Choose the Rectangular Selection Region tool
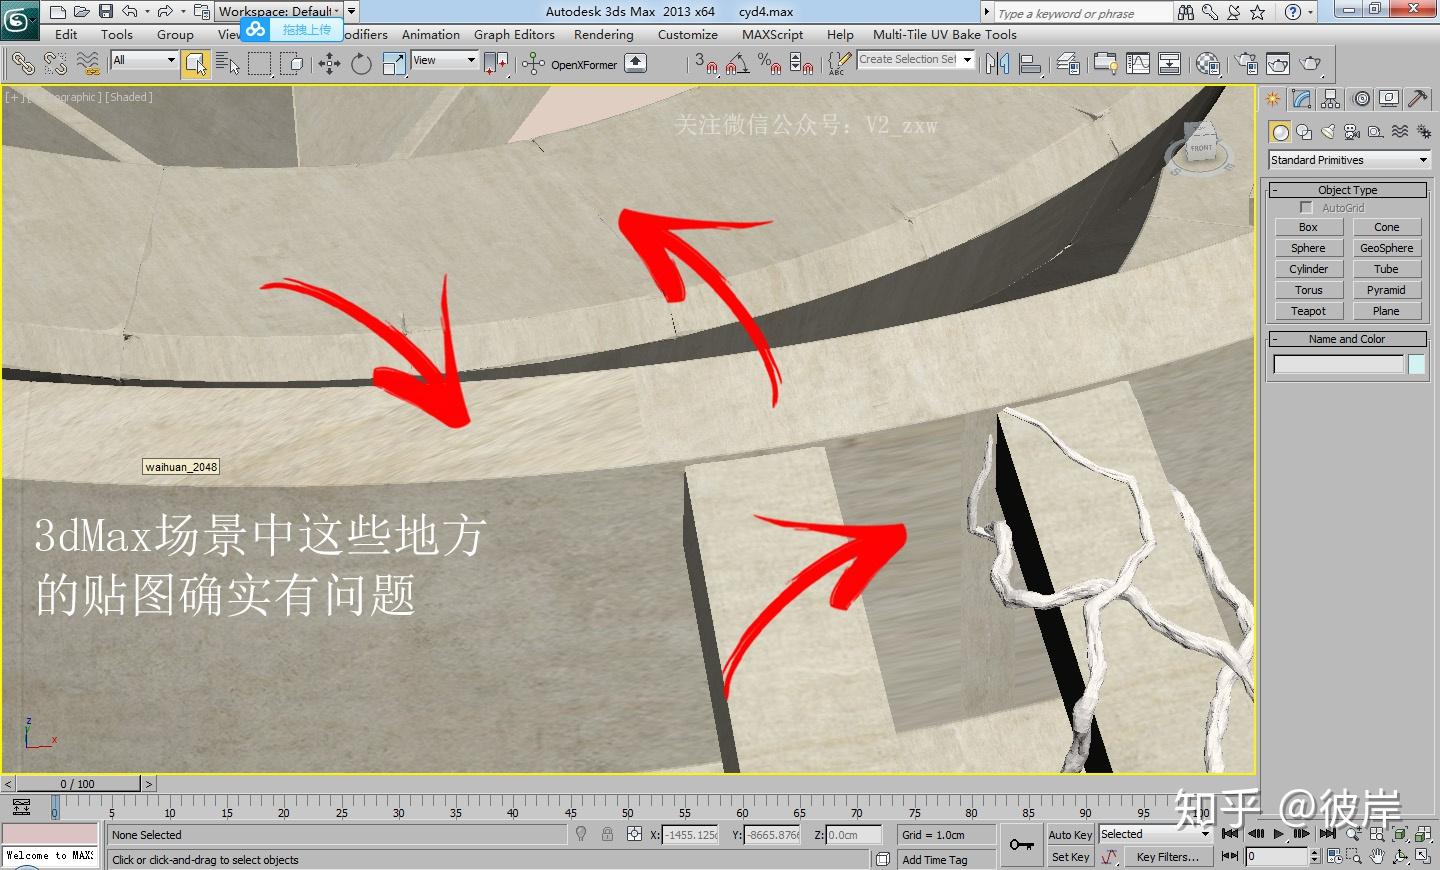 [x=260, y=64]
